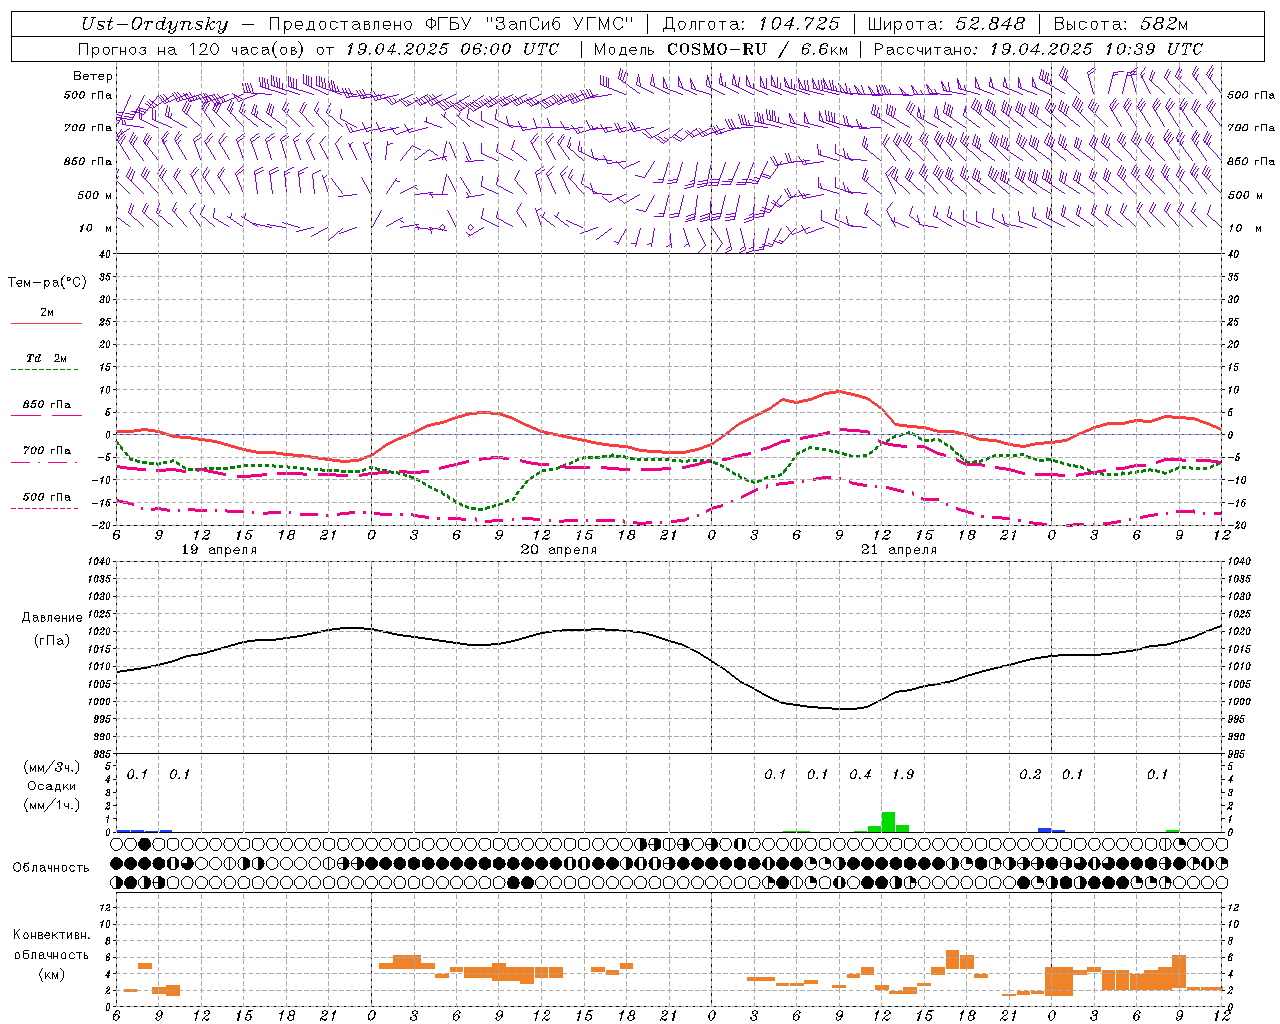Click the "Давление" pressure panel label
This screenshot has height=1024, width=1280.
(x=52, y=618)
